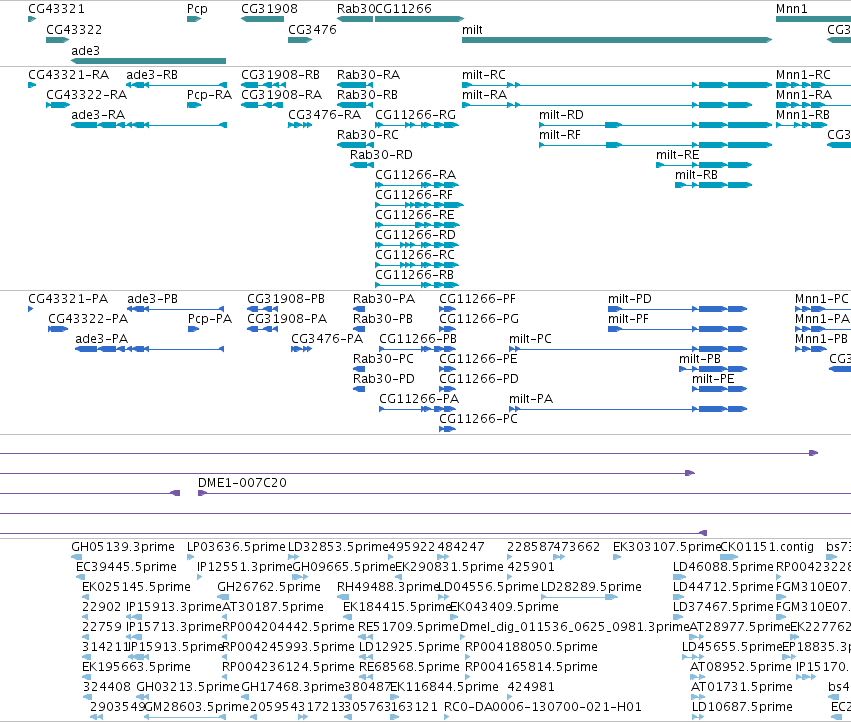Screen dimensions: 851x722
Task: Click transcript milt-RE
Action: 677,155
